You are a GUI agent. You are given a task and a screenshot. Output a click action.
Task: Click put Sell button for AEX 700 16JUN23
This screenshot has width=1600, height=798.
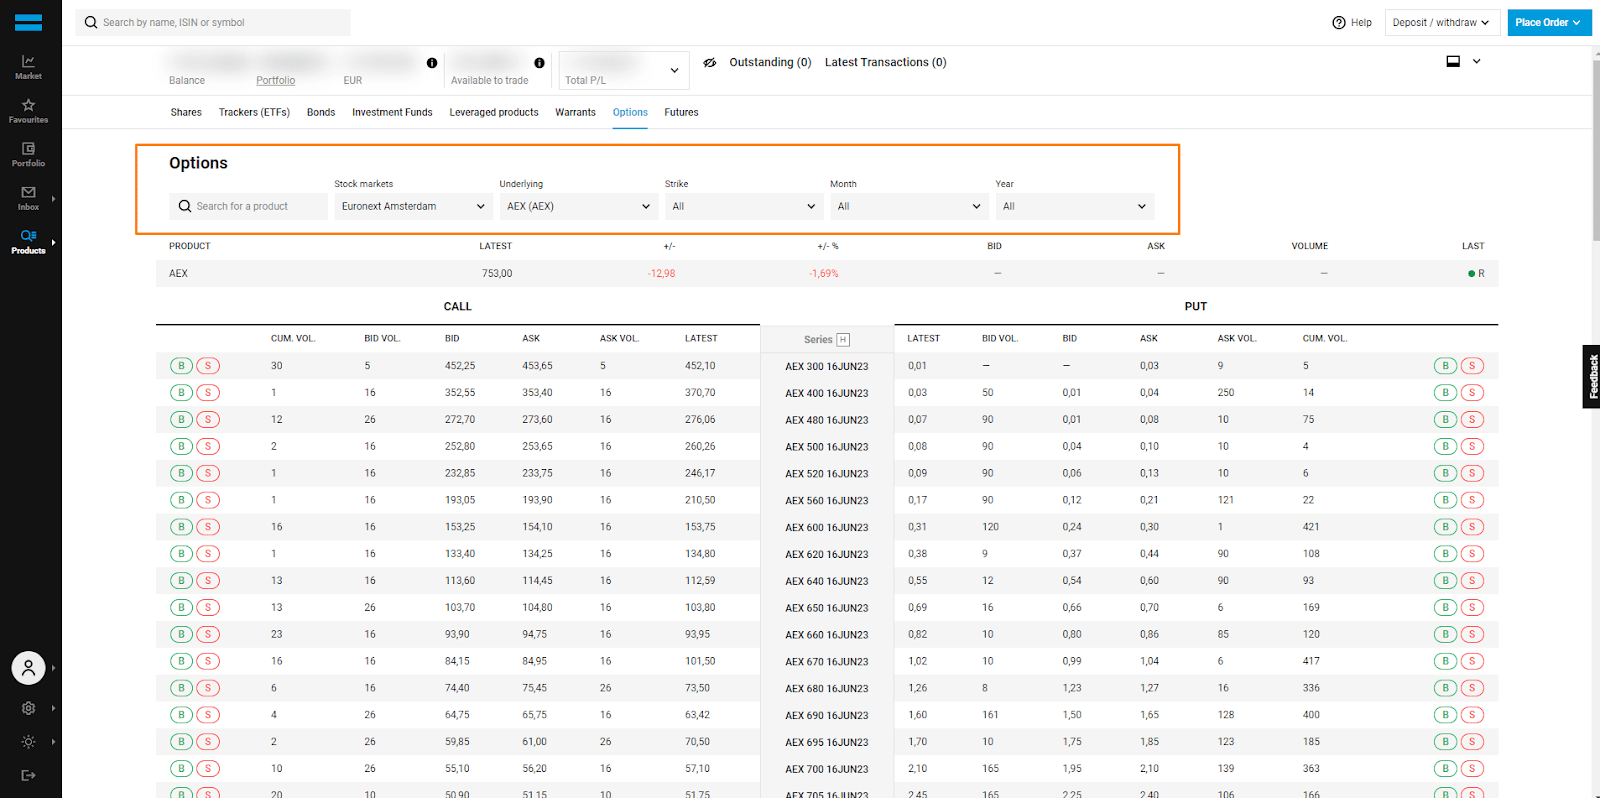click(1472, 768)
